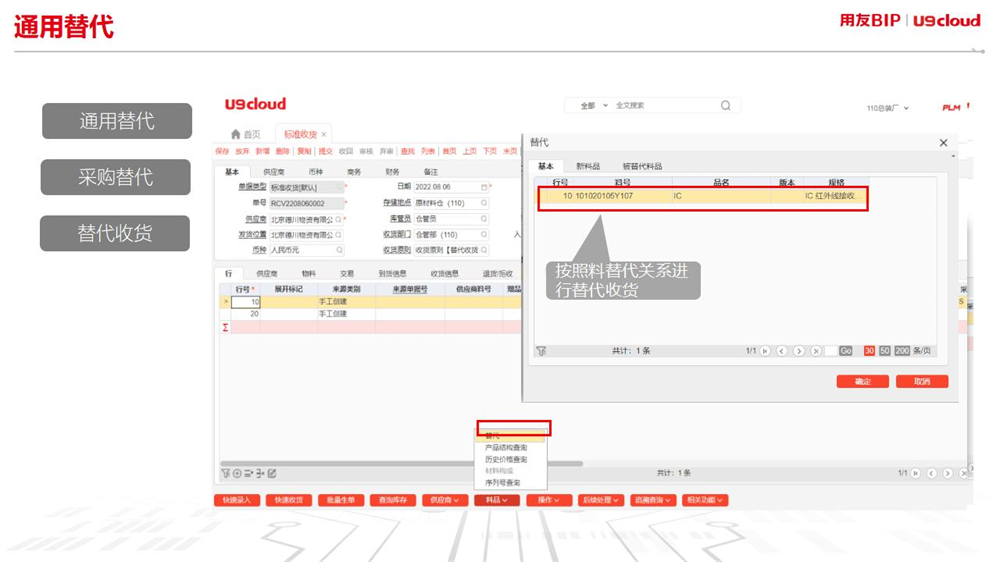The width and height of the screenshot is (1000, 562).
Task: Open lookup for 币种 field
Action: point(339,250)
